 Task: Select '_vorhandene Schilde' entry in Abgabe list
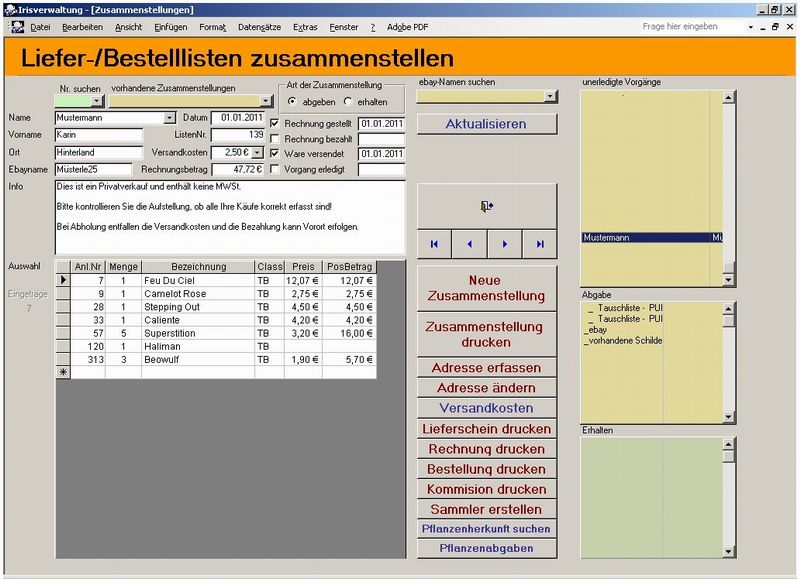(x=623, y=340)
